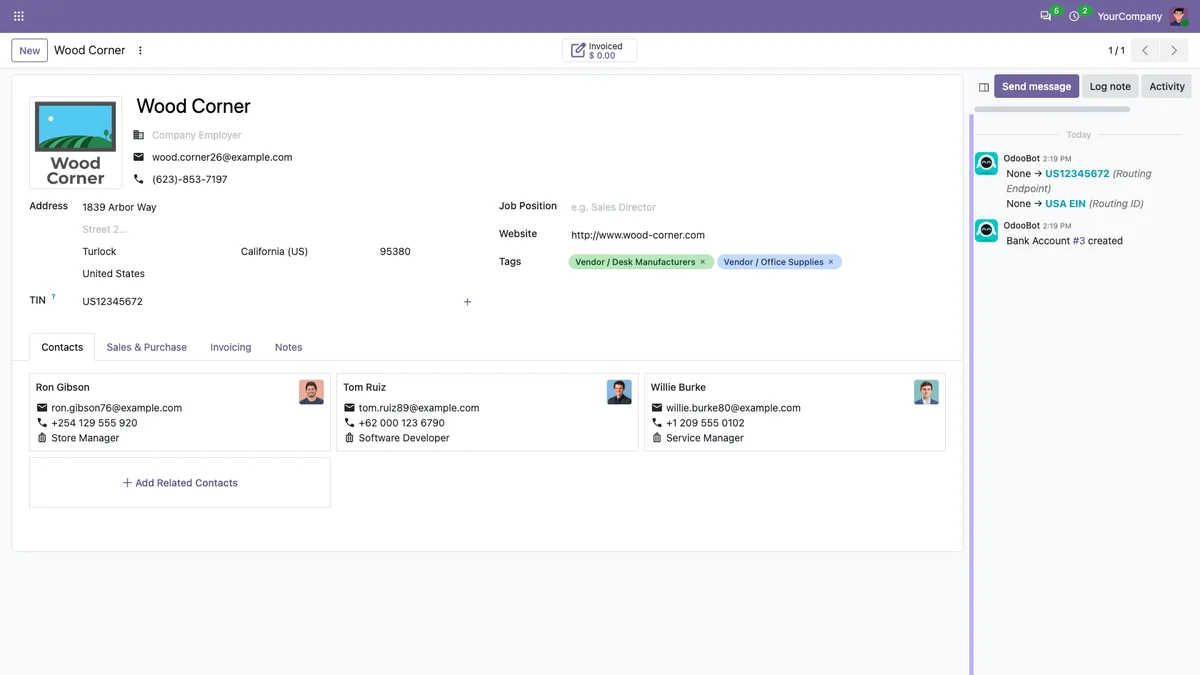Remove the Vendor / Desk Manufacturers tag

[702, 262]
